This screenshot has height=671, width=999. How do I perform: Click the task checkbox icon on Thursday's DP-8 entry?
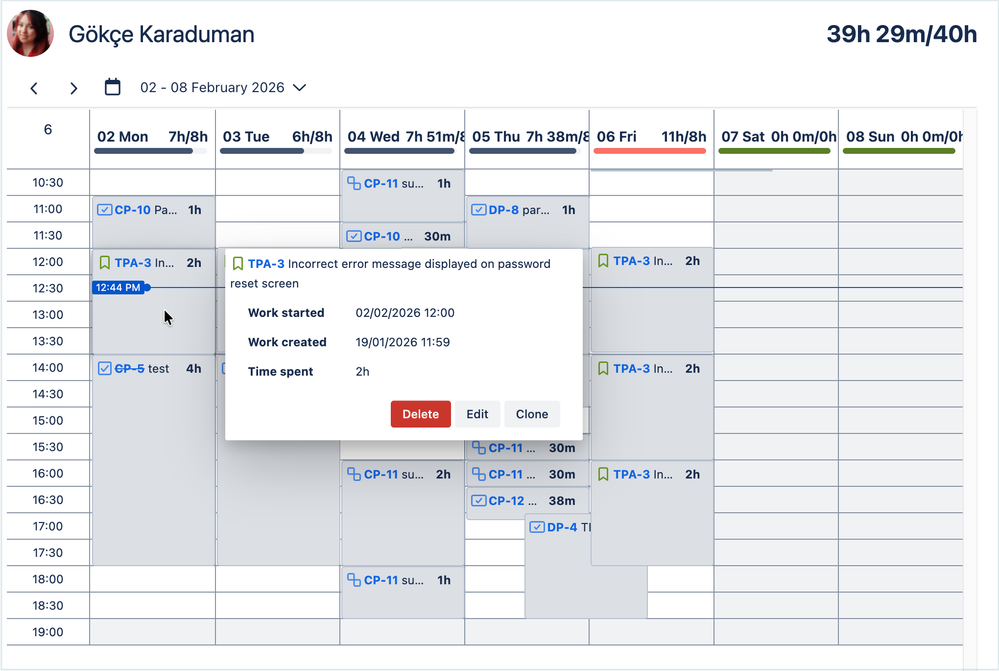tap(478, 210)
